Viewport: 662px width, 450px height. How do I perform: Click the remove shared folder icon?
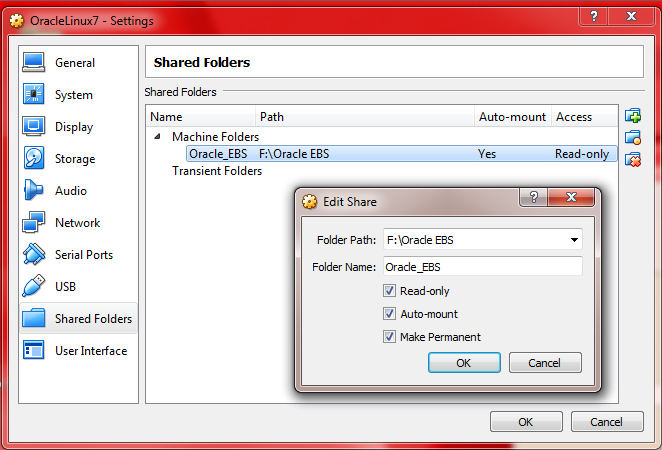(x=633, y=160)
